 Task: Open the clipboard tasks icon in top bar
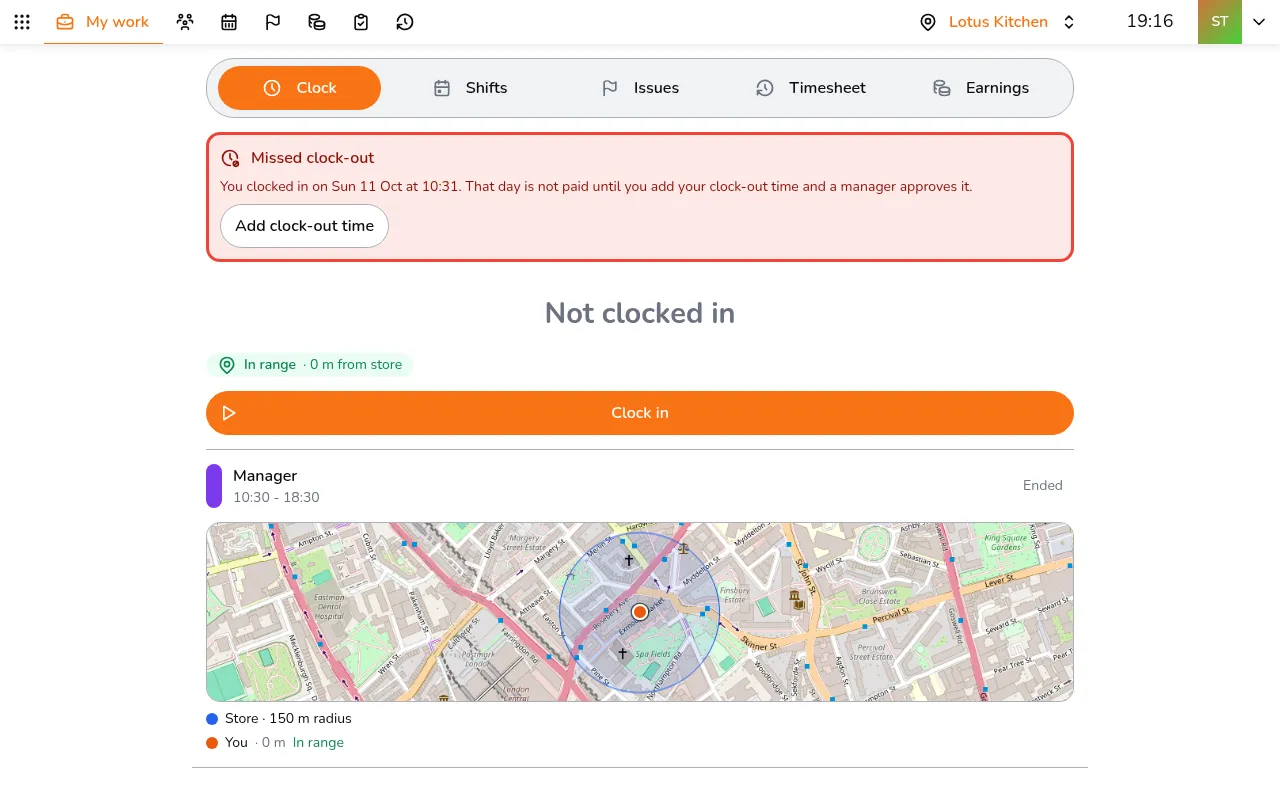[x=361, y=22]
